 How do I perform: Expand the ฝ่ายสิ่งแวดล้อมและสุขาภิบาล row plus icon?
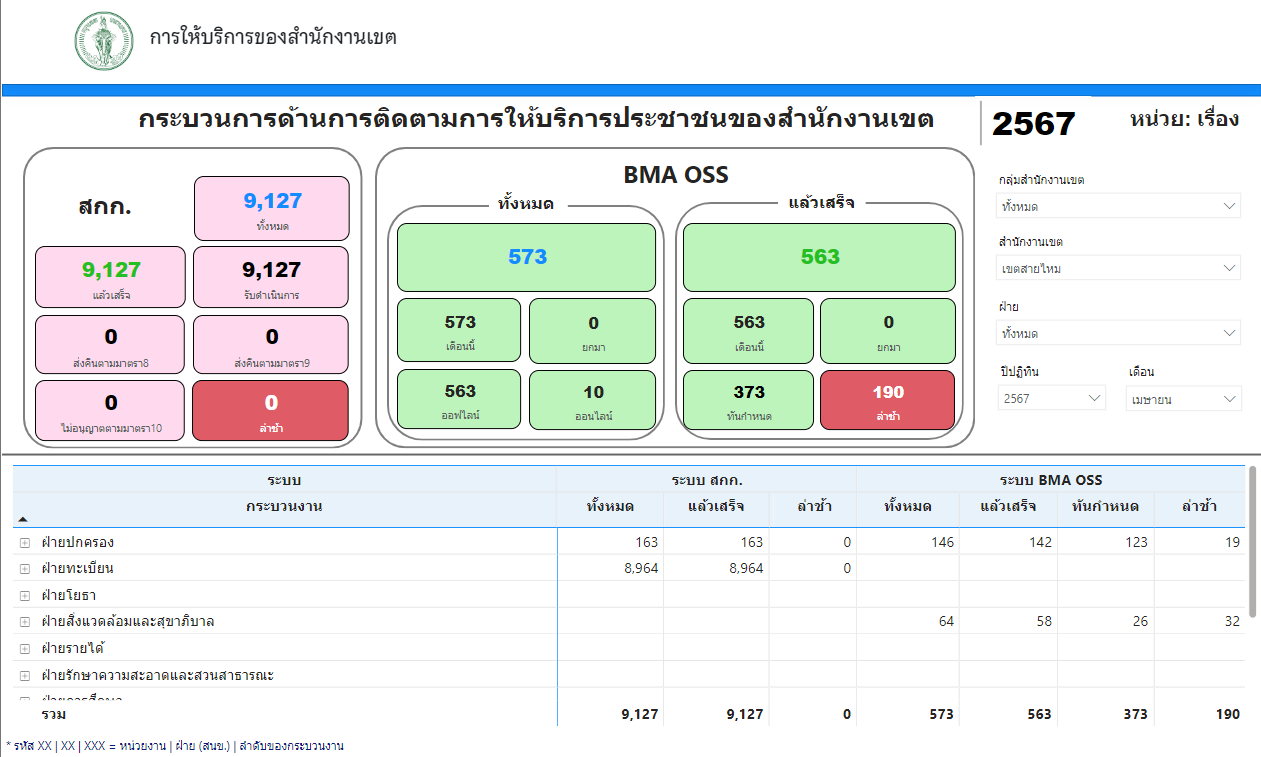(x=25, y=622)
